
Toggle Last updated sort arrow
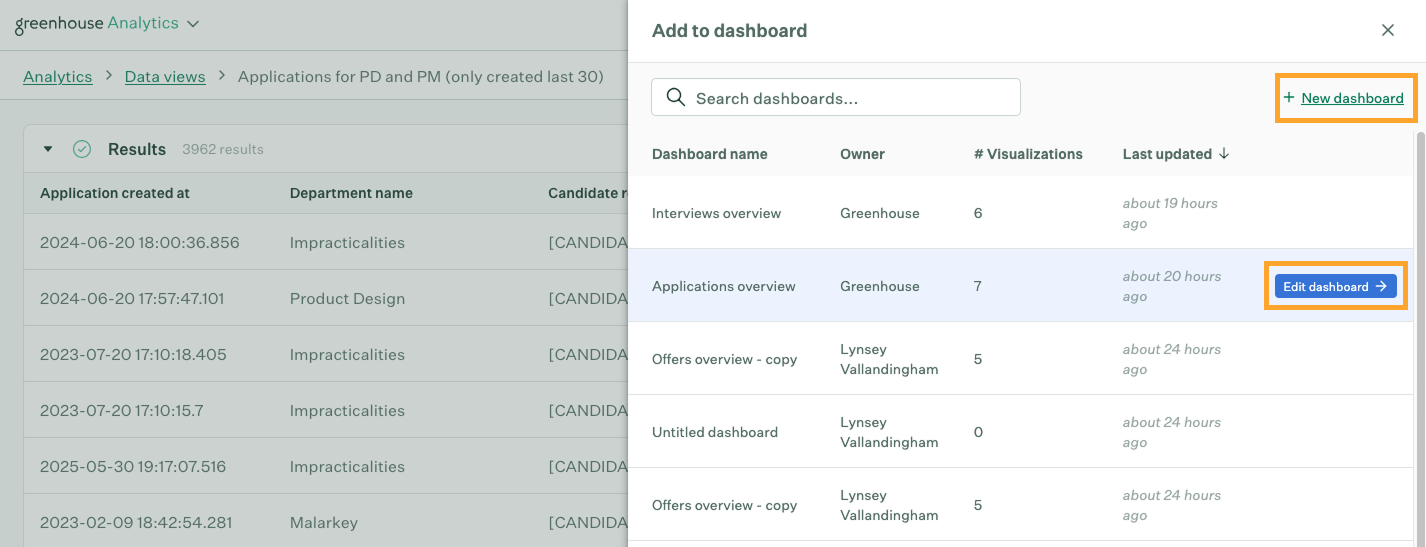click(x=1224, y=154)
